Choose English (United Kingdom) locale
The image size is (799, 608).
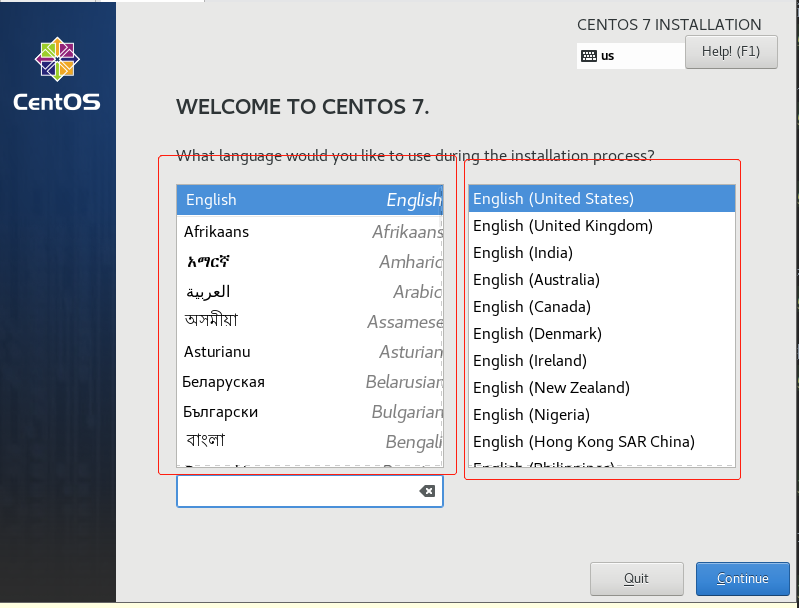(601, 226)
